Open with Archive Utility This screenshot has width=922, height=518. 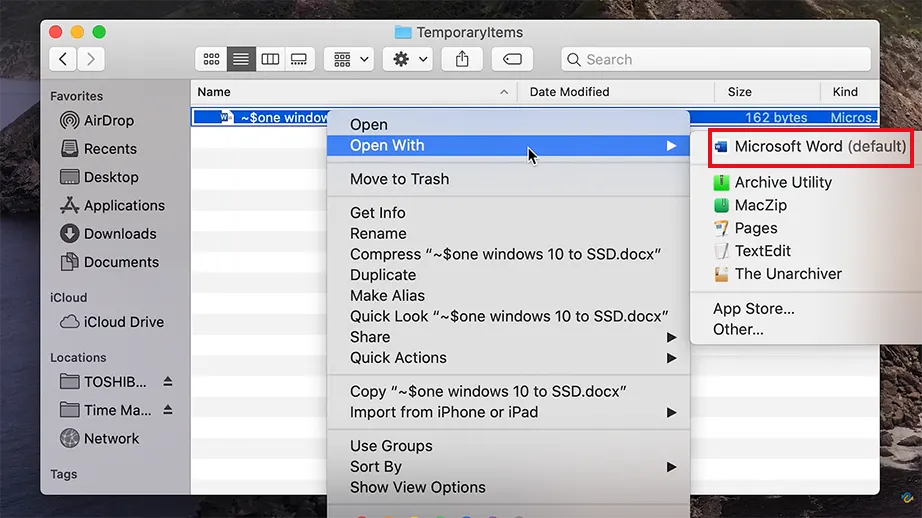coord(773,182)
